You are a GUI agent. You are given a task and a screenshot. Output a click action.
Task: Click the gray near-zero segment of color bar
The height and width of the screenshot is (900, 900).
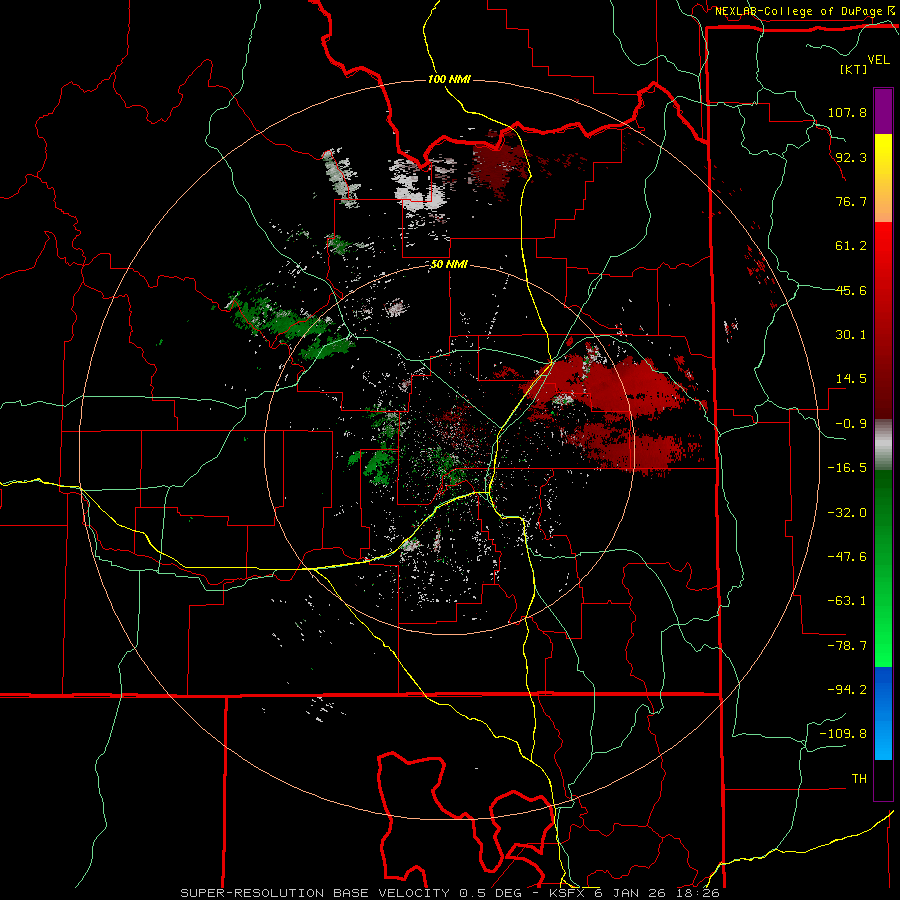click(883, 444)
